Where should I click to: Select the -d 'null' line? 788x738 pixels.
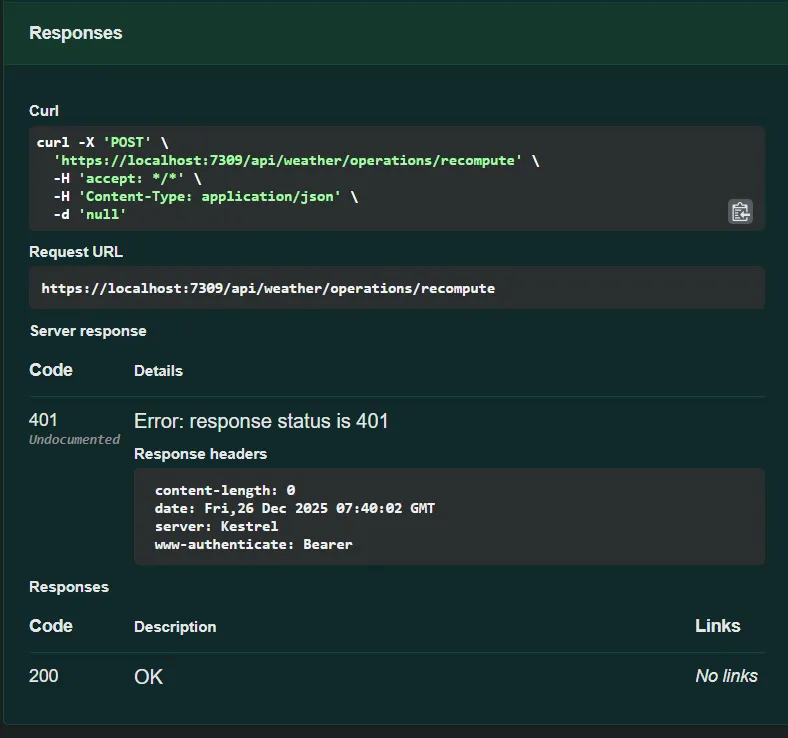(90, 215)
